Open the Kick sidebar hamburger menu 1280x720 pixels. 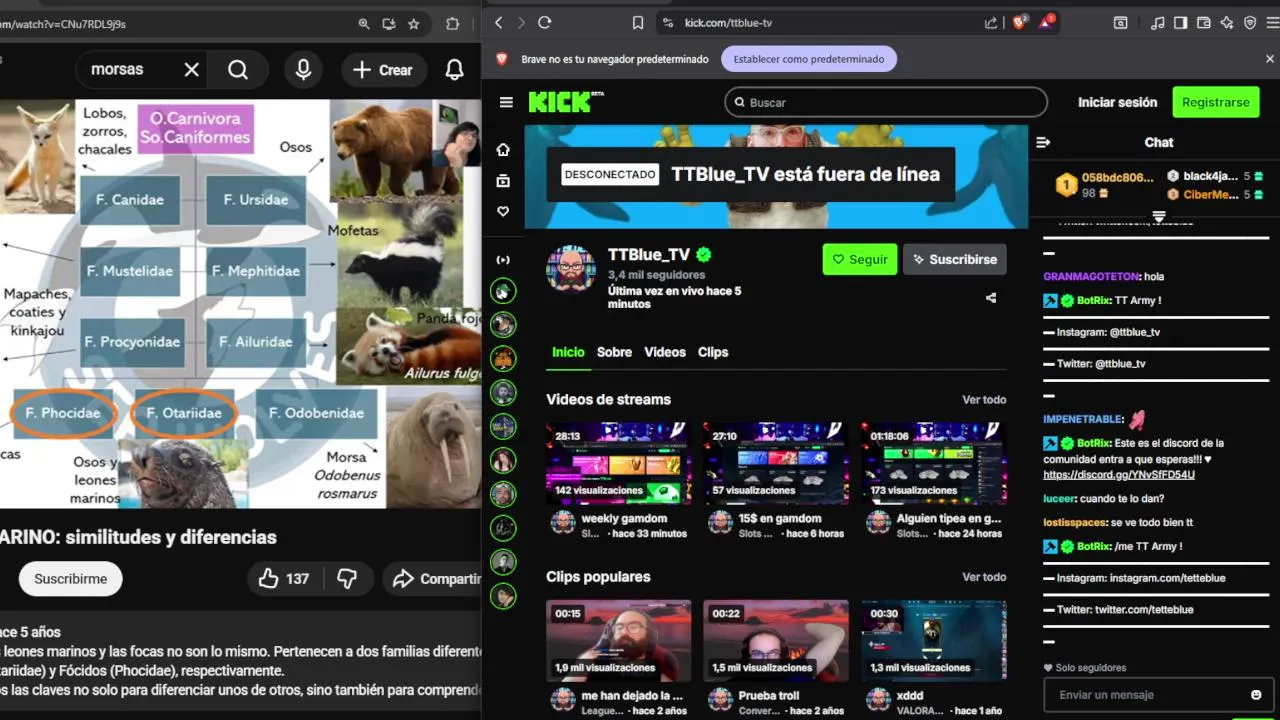tap(506, 102)
